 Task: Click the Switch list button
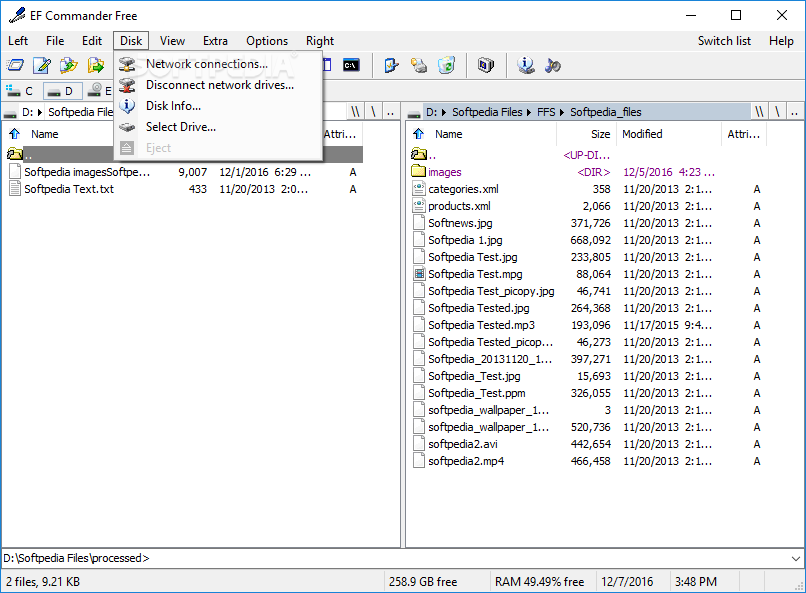(x=724, y=41)
